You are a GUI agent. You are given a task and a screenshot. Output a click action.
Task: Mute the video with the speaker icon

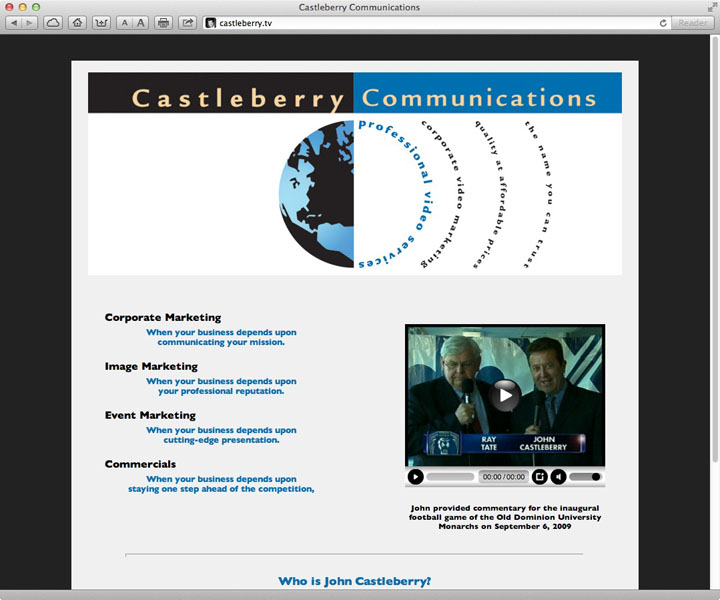[x=558, y=477]
